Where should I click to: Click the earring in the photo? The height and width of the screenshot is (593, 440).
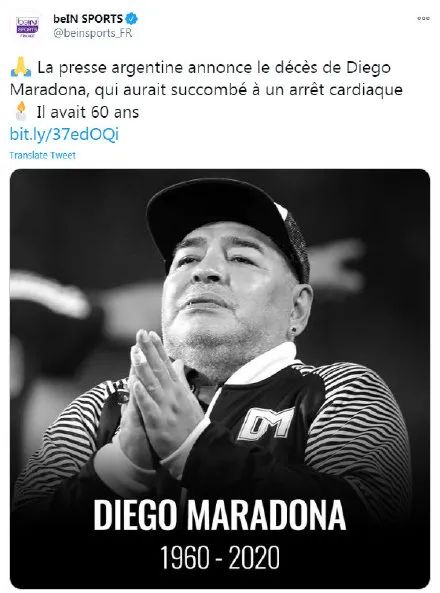coord(293,332)
